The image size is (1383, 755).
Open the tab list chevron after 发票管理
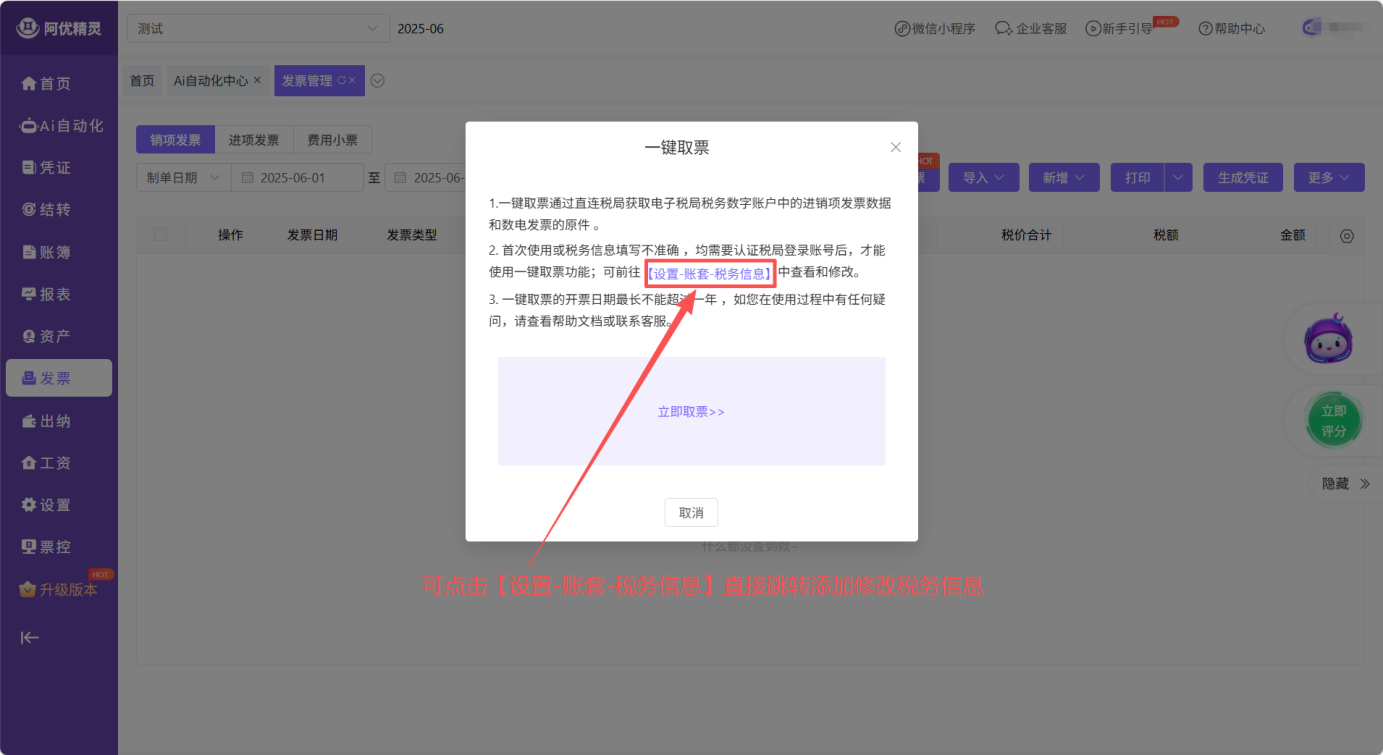pyautogui.click(x=378, y=81)
